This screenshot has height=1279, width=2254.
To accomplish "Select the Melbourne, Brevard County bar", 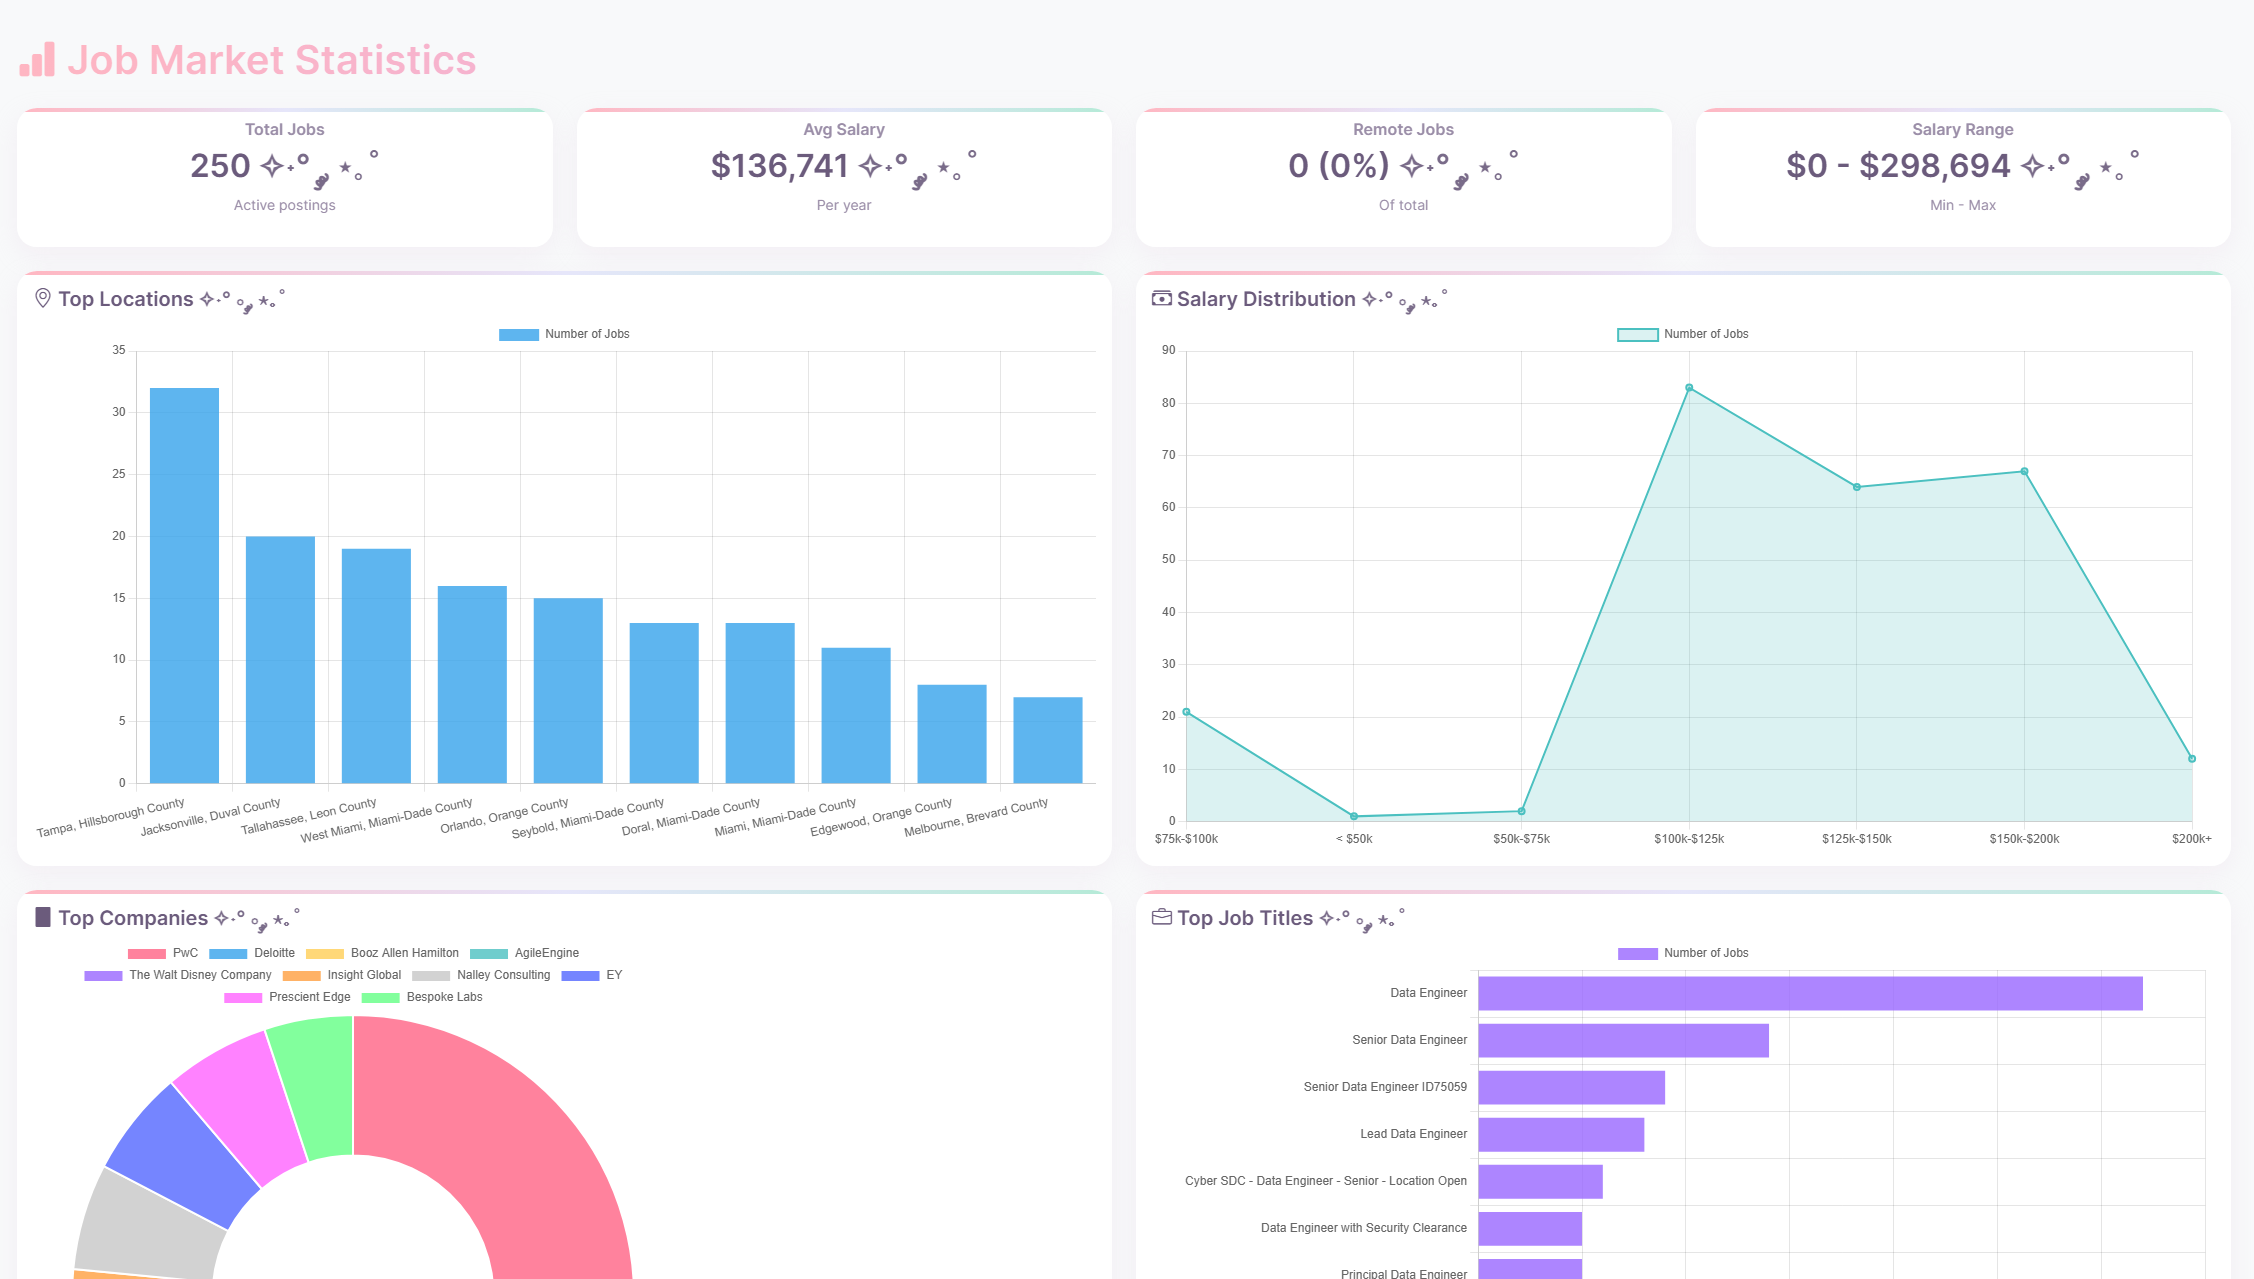I will pyautogui.click(x=1048, y=740).
